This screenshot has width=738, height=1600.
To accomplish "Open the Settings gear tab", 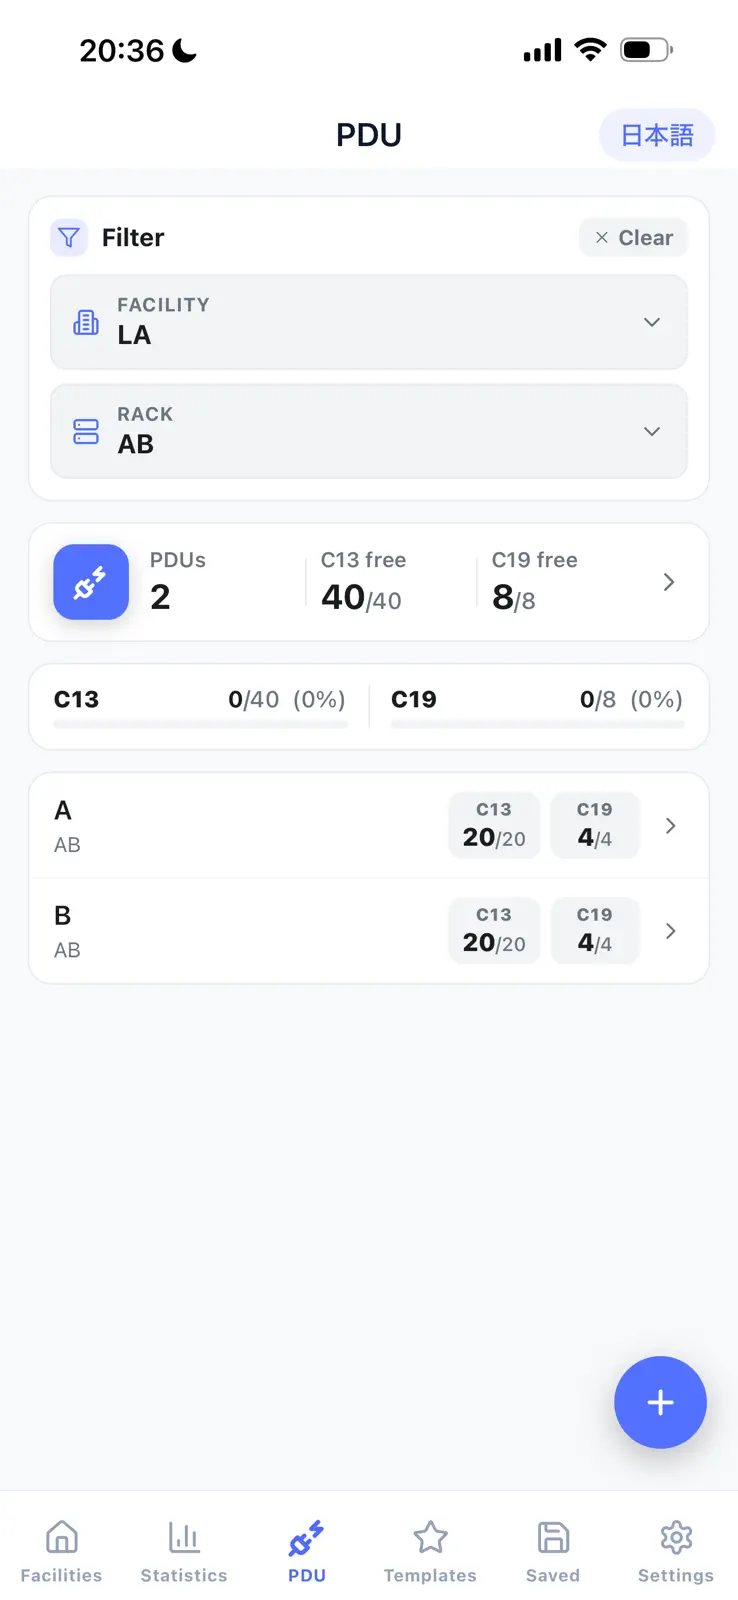I will coord(676,1551).
